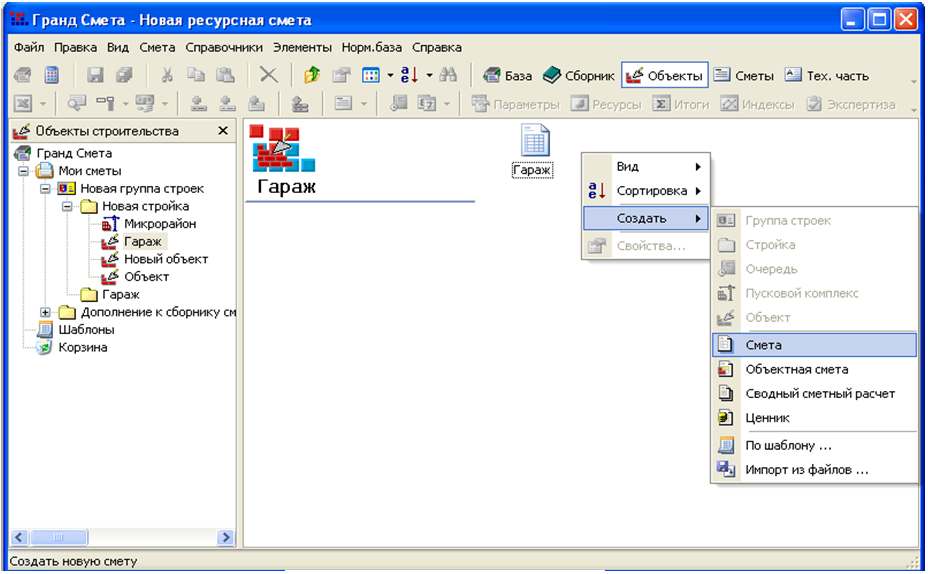
Task: Open the Справочники menu
Action: pyautogui.click(x=224, y=47)
